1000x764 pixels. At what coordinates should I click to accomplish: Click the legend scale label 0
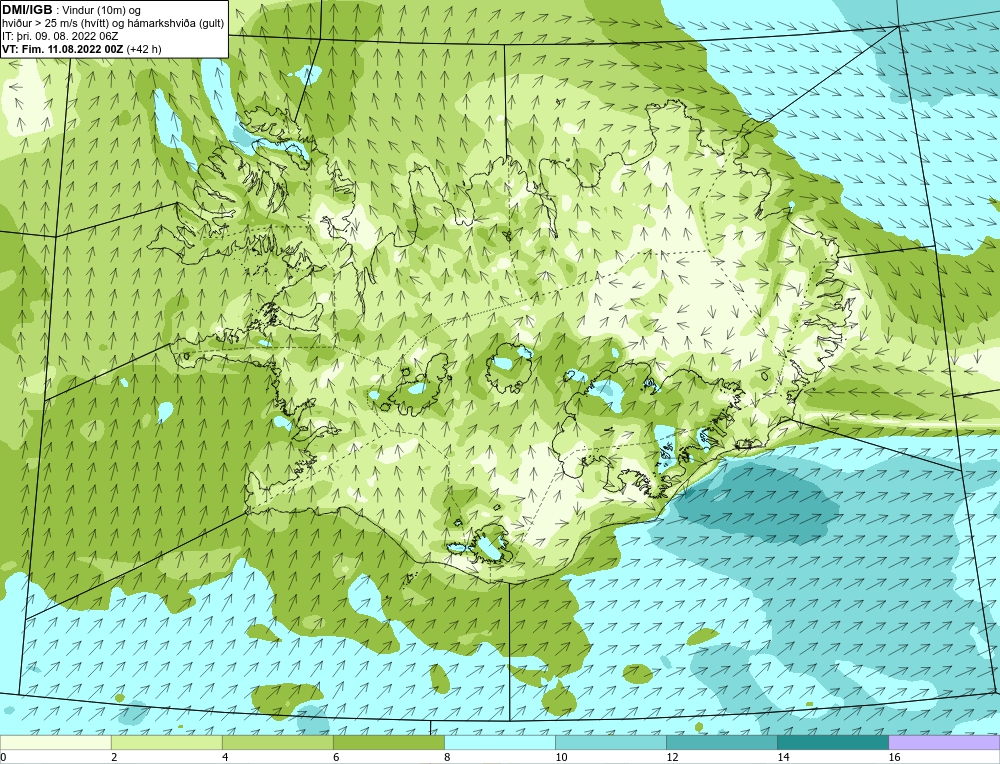pos(3,757)
